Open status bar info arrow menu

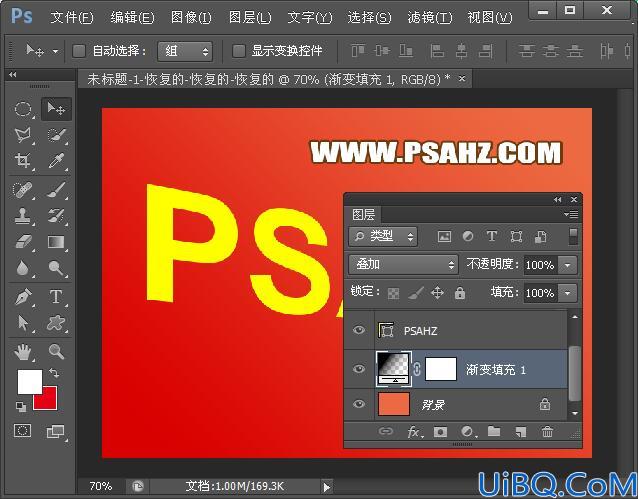[x=326, y=487]
